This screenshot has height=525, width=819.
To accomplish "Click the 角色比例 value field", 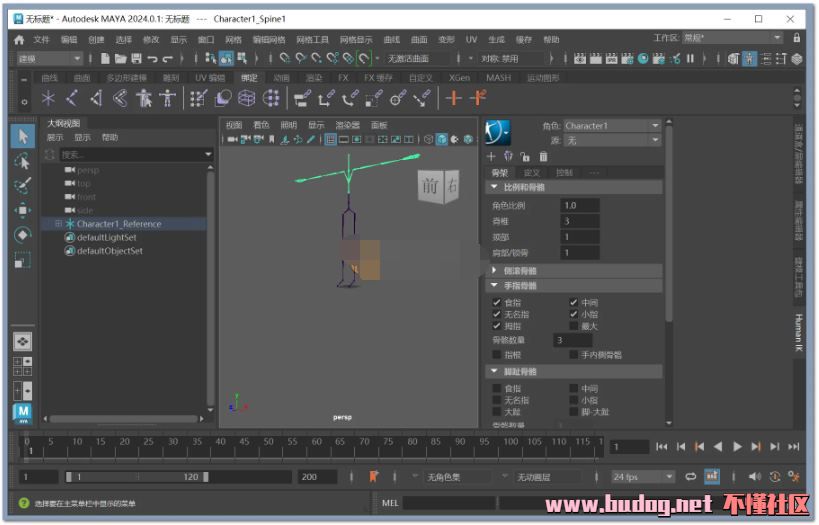I will coord(580,205).
